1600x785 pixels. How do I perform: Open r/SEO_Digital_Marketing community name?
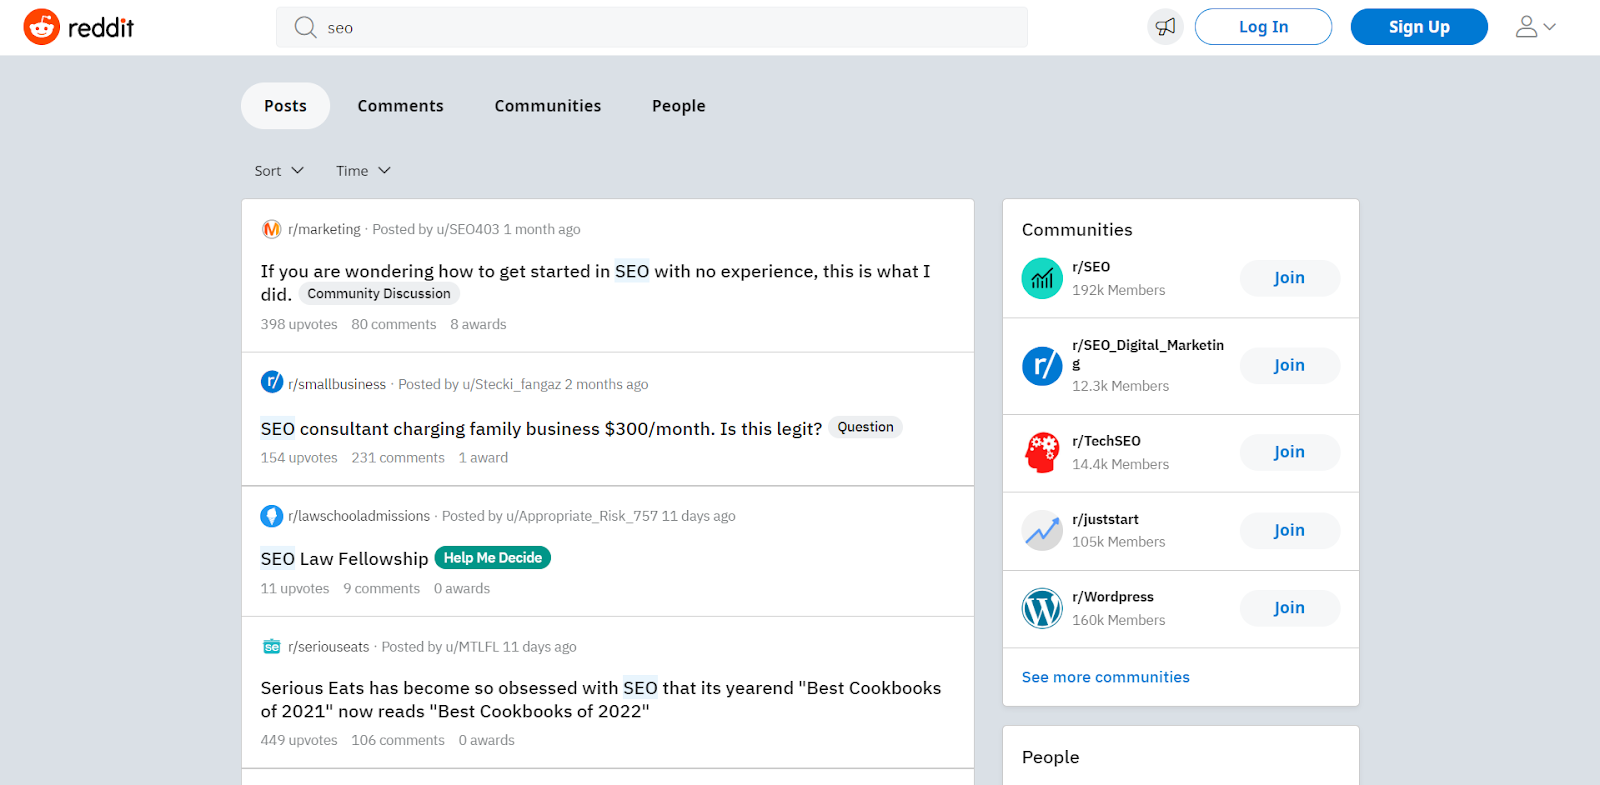[1148, 354]
